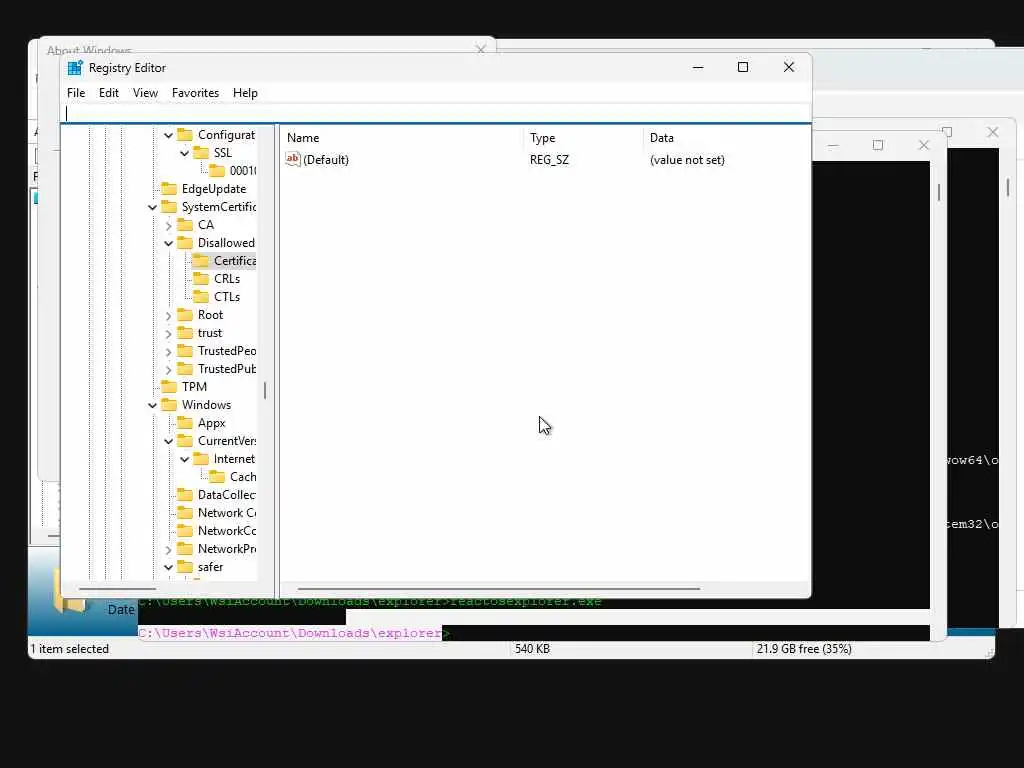
Task: Select the safer folder icon
Action: [185, 567]
